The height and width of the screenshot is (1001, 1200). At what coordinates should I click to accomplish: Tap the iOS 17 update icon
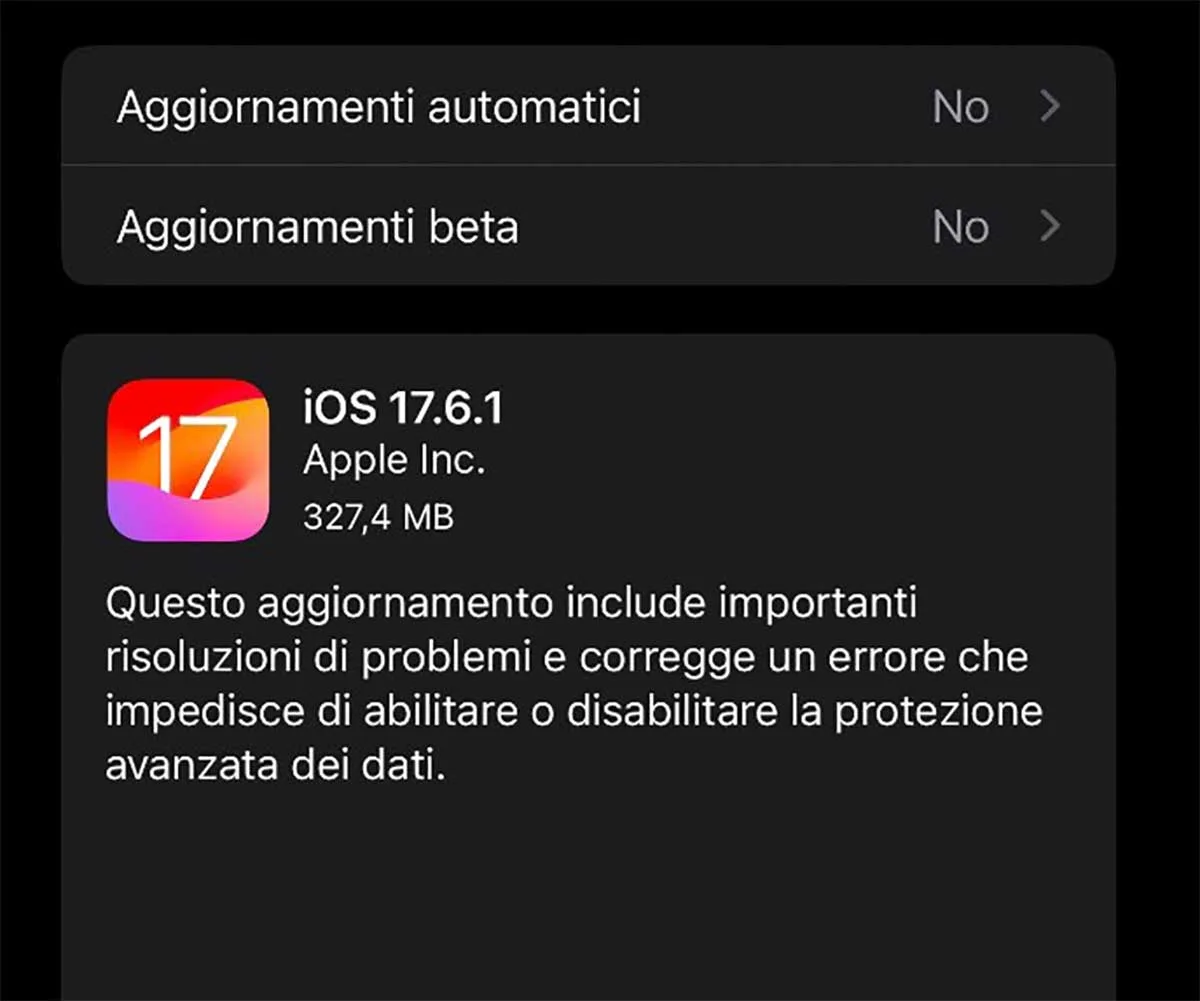click(x=187, y=460)
